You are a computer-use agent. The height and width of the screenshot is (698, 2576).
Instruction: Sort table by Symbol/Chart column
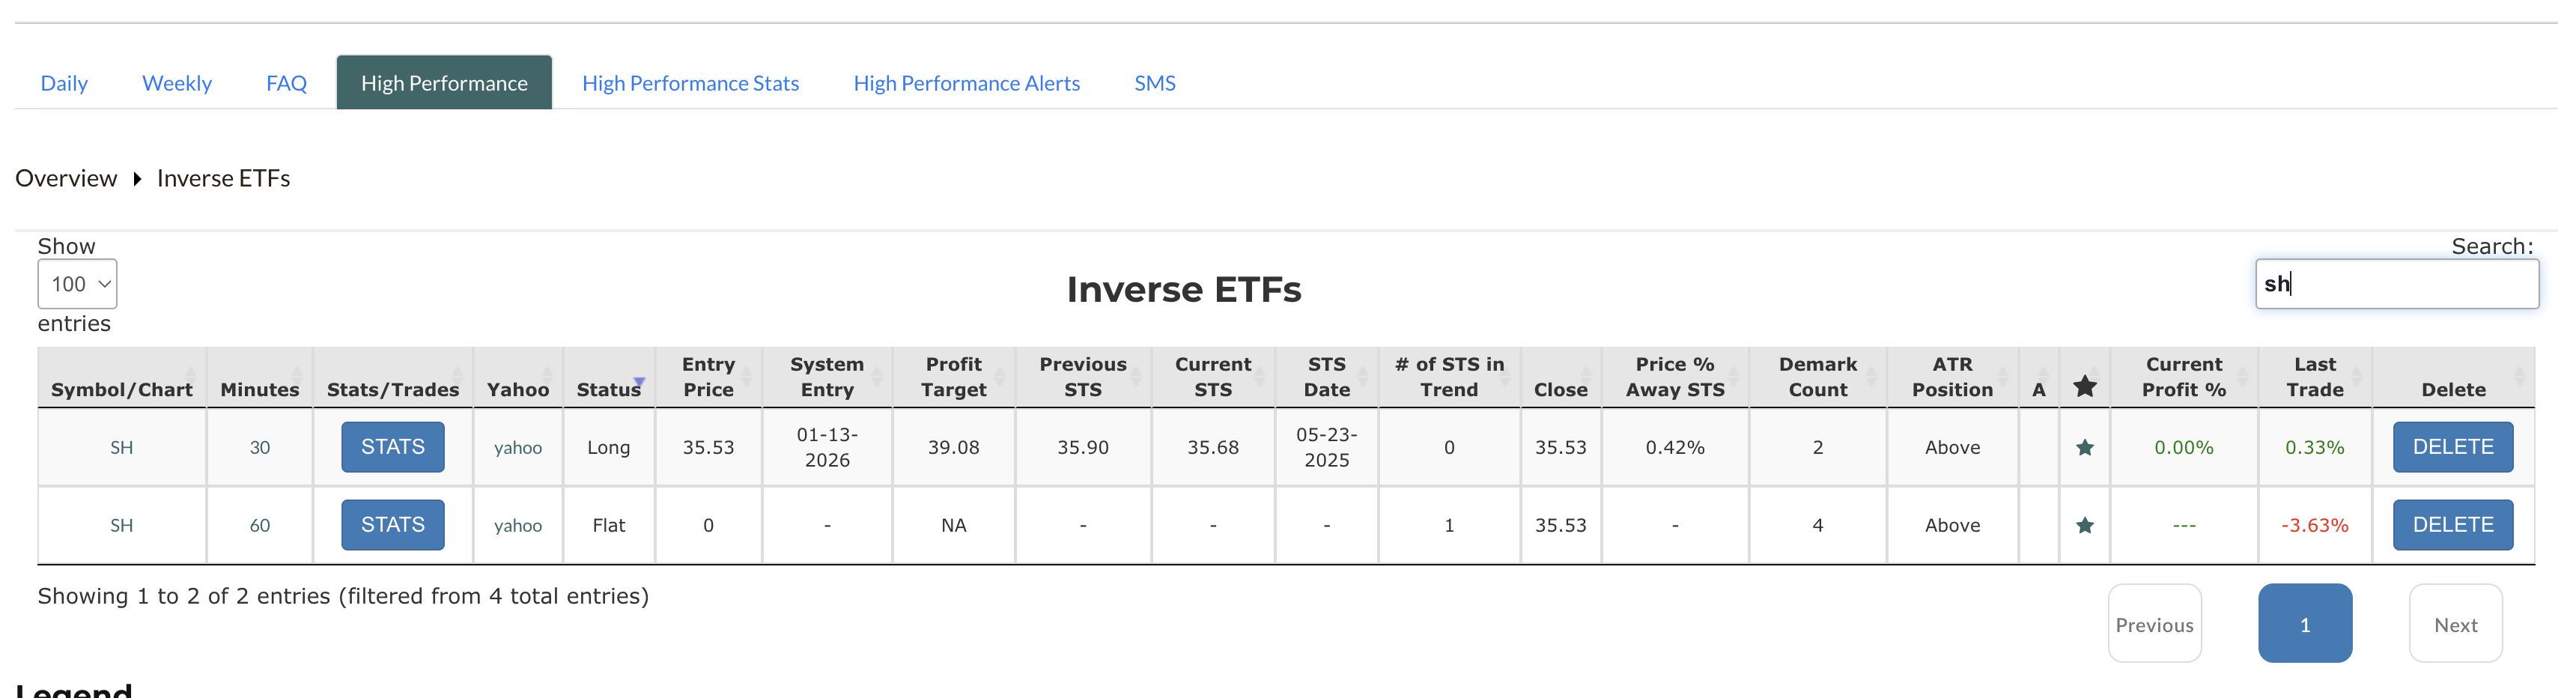coord(121,389)
